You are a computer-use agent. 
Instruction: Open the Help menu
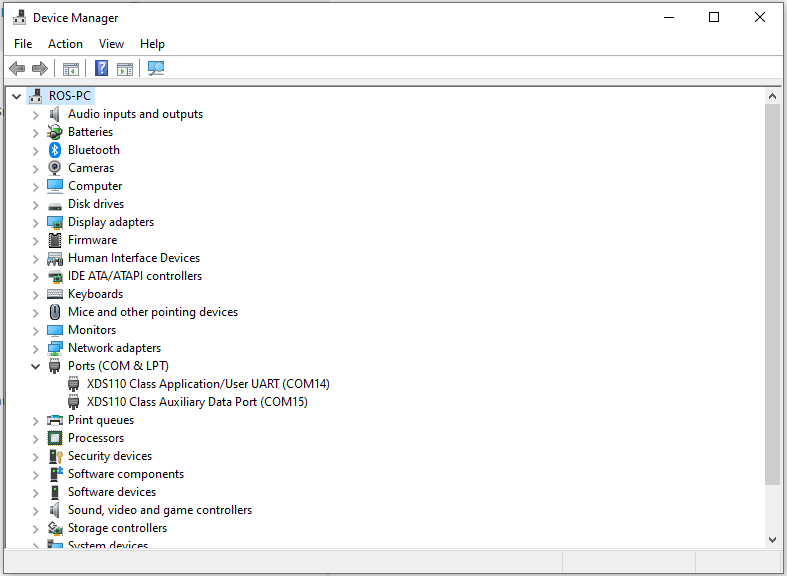click(152, 44)
